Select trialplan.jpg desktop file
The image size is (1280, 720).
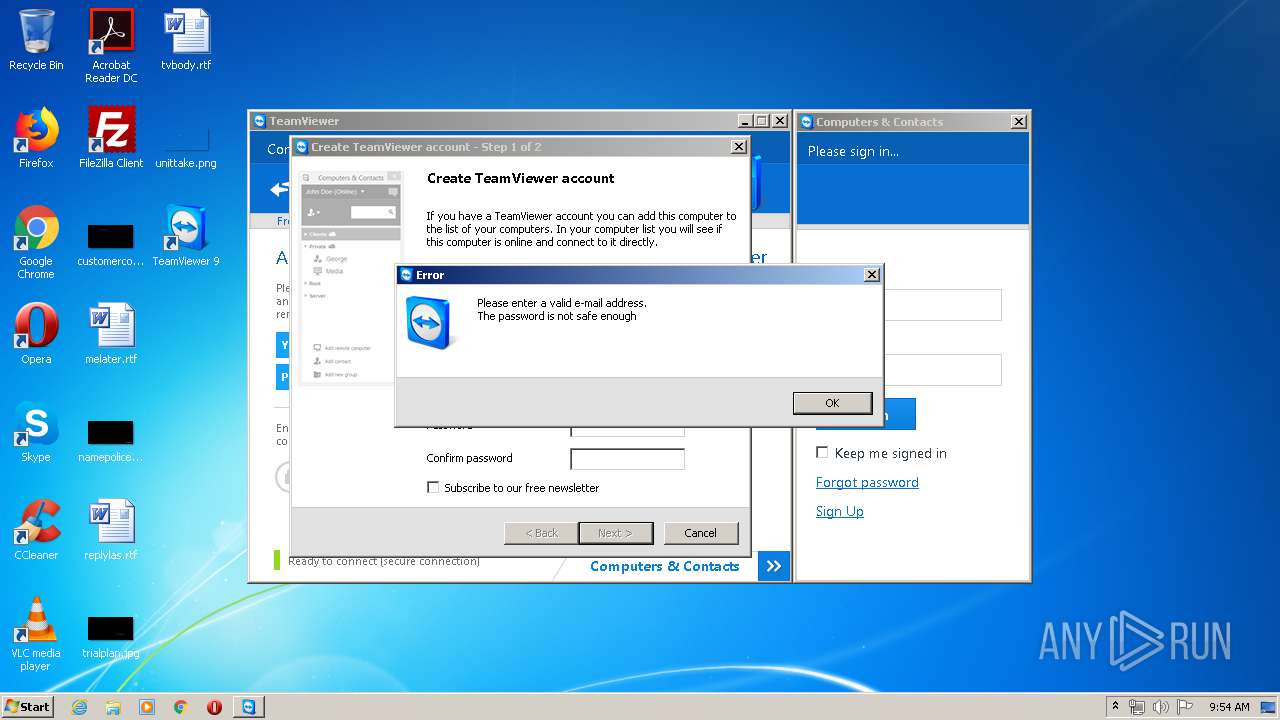tap(111, 637)
